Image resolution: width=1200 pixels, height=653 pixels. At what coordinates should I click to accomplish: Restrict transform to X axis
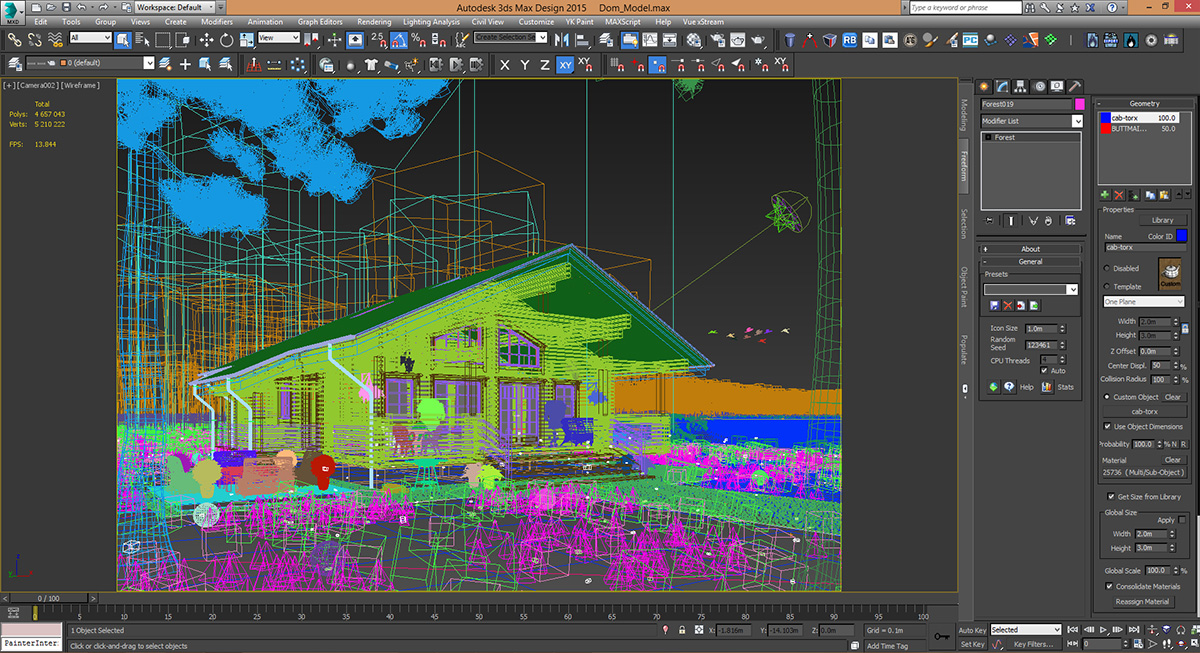[504, 65]
